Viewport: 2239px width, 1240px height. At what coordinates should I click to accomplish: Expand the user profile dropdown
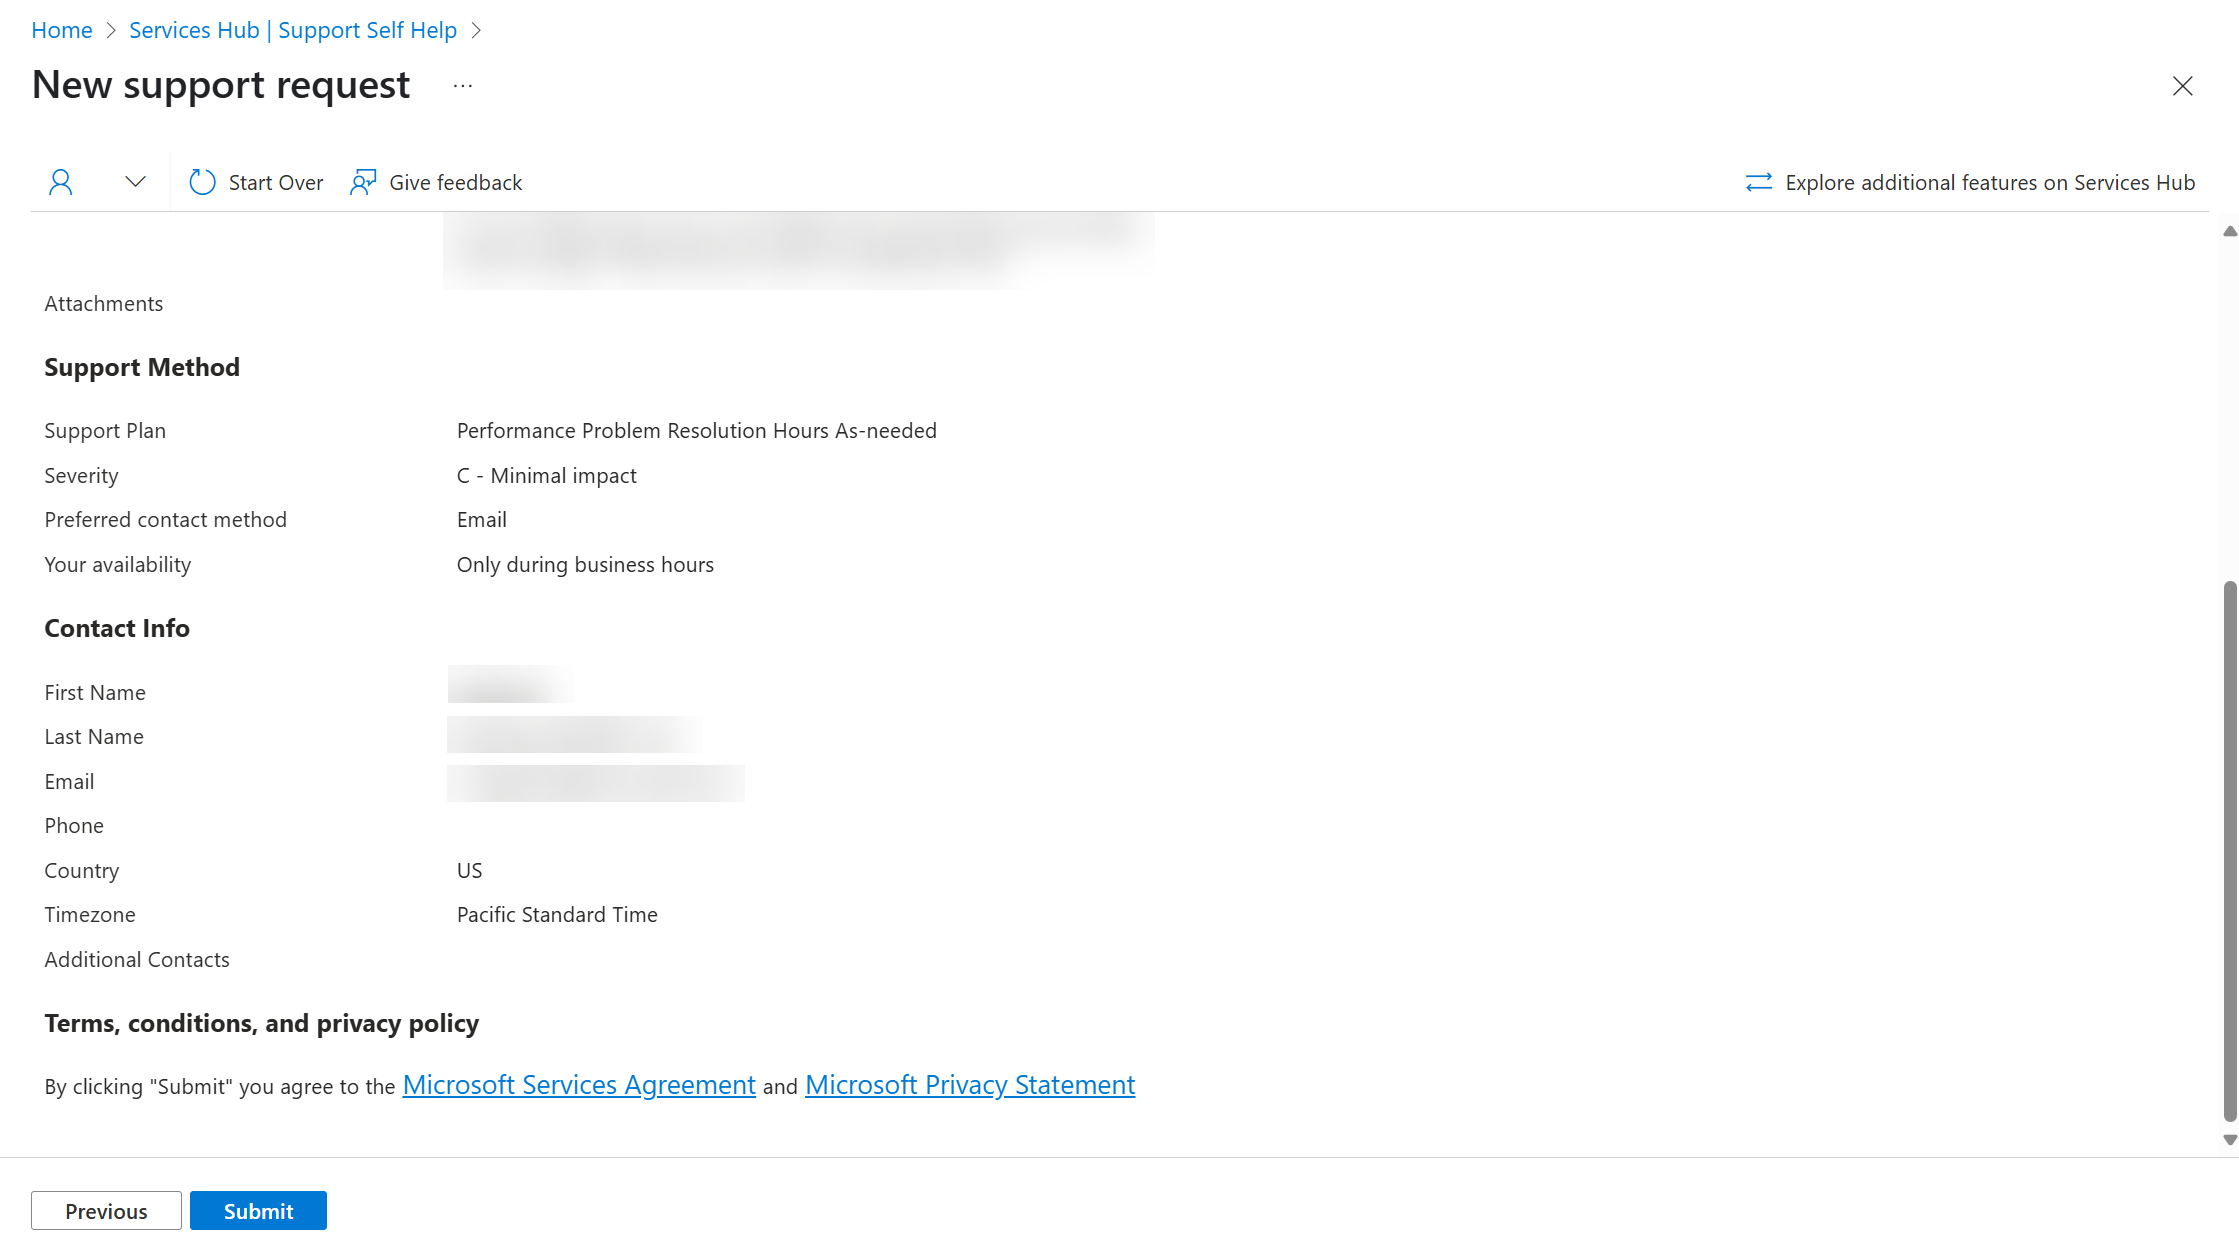tap(136, 180)
